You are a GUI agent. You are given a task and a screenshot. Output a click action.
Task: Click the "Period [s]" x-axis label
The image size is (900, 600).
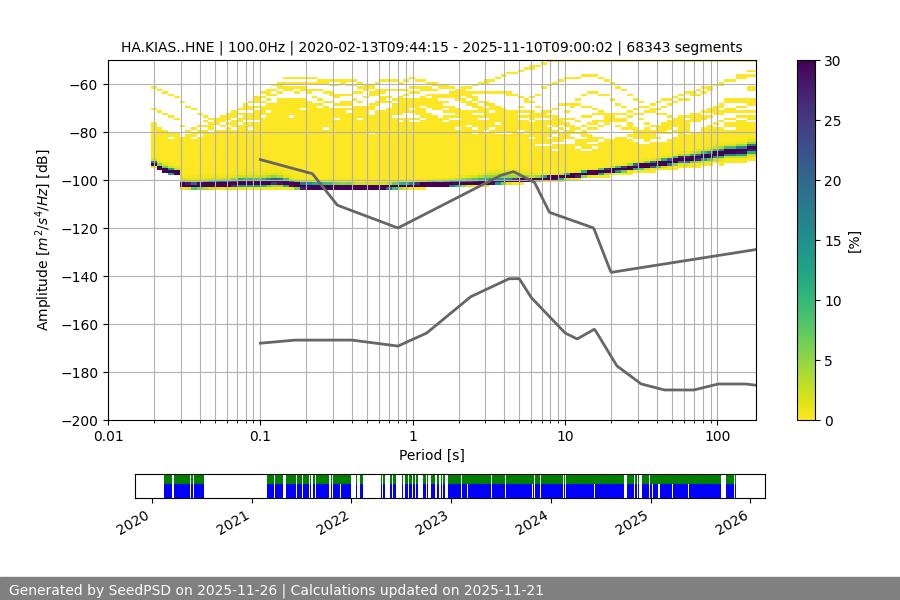pyautogui.click(x=431, y=455)
